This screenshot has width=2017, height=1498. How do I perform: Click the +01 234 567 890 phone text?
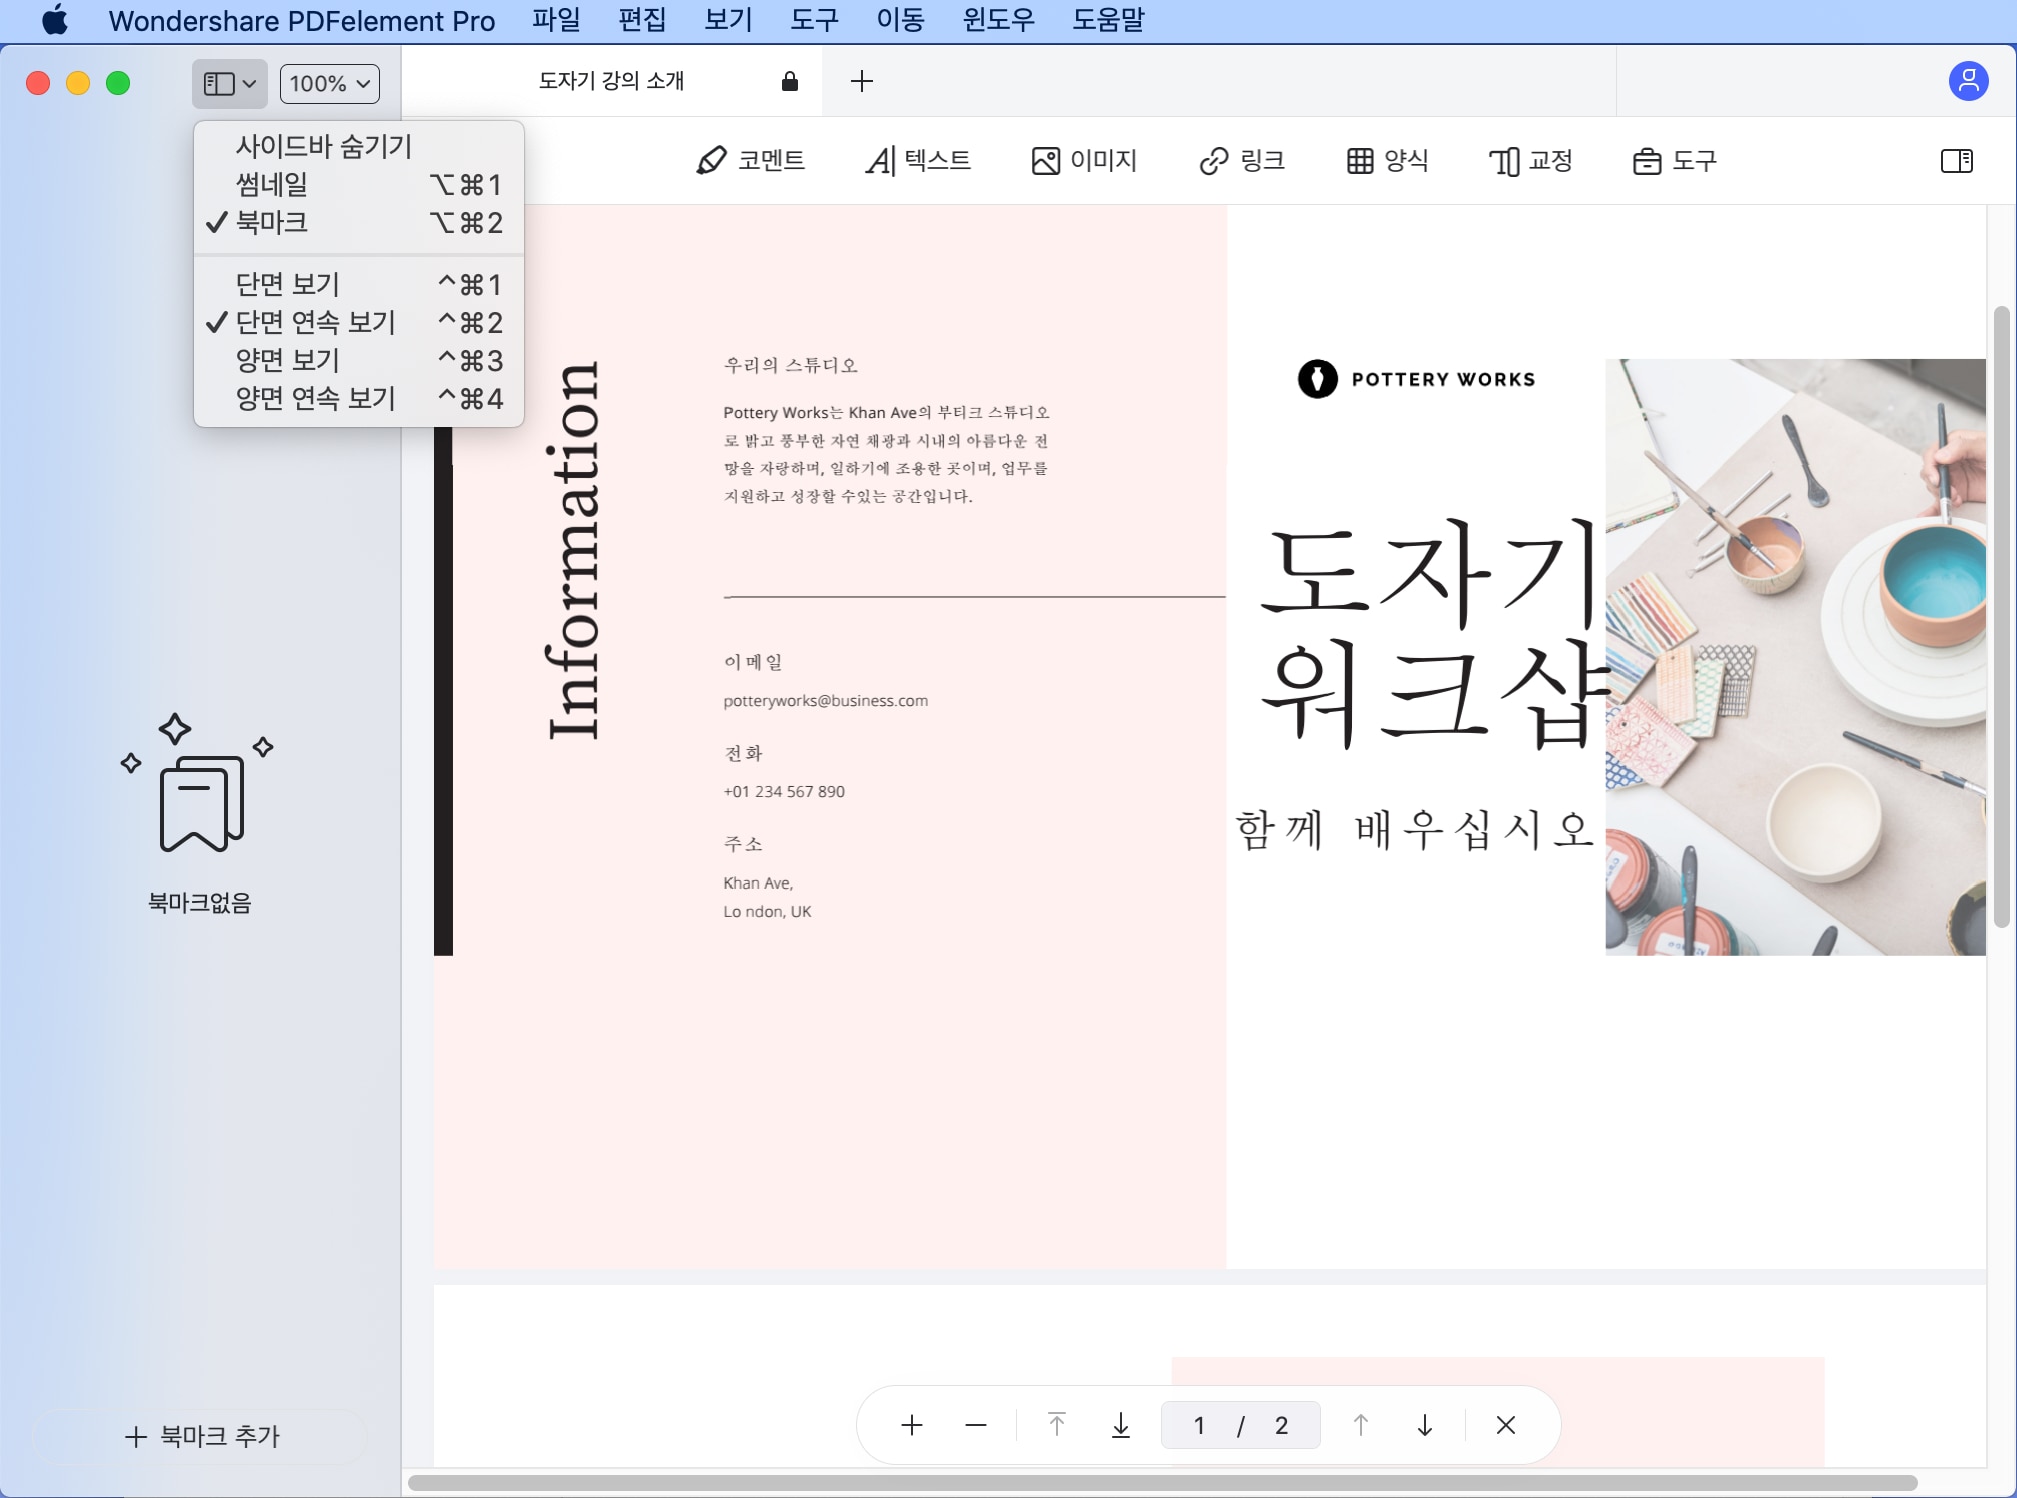coord(784,791)
